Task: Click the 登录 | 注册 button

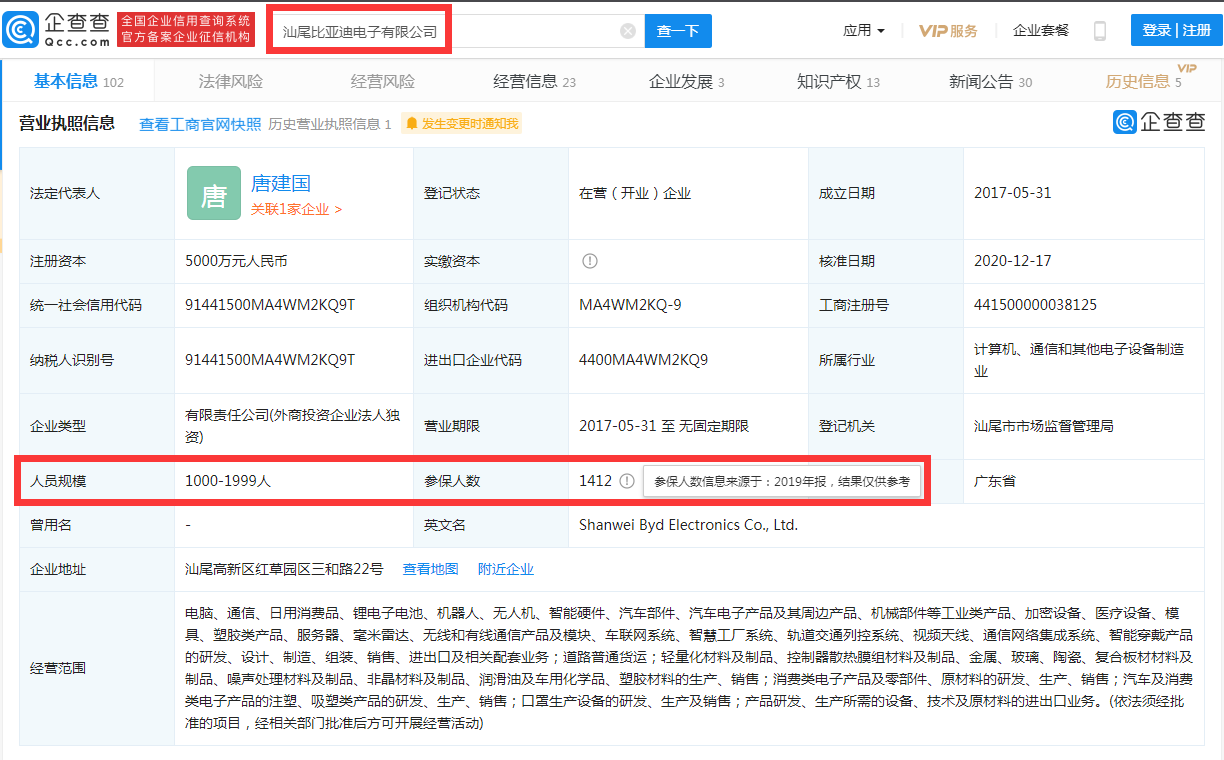Action: (x=1177, y=30)
